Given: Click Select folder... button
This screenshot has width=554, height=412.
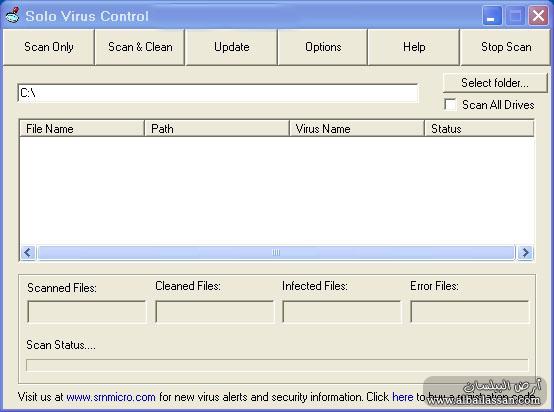Looking at the screenshot, I should pyautogui.click(x=495, y=83).
